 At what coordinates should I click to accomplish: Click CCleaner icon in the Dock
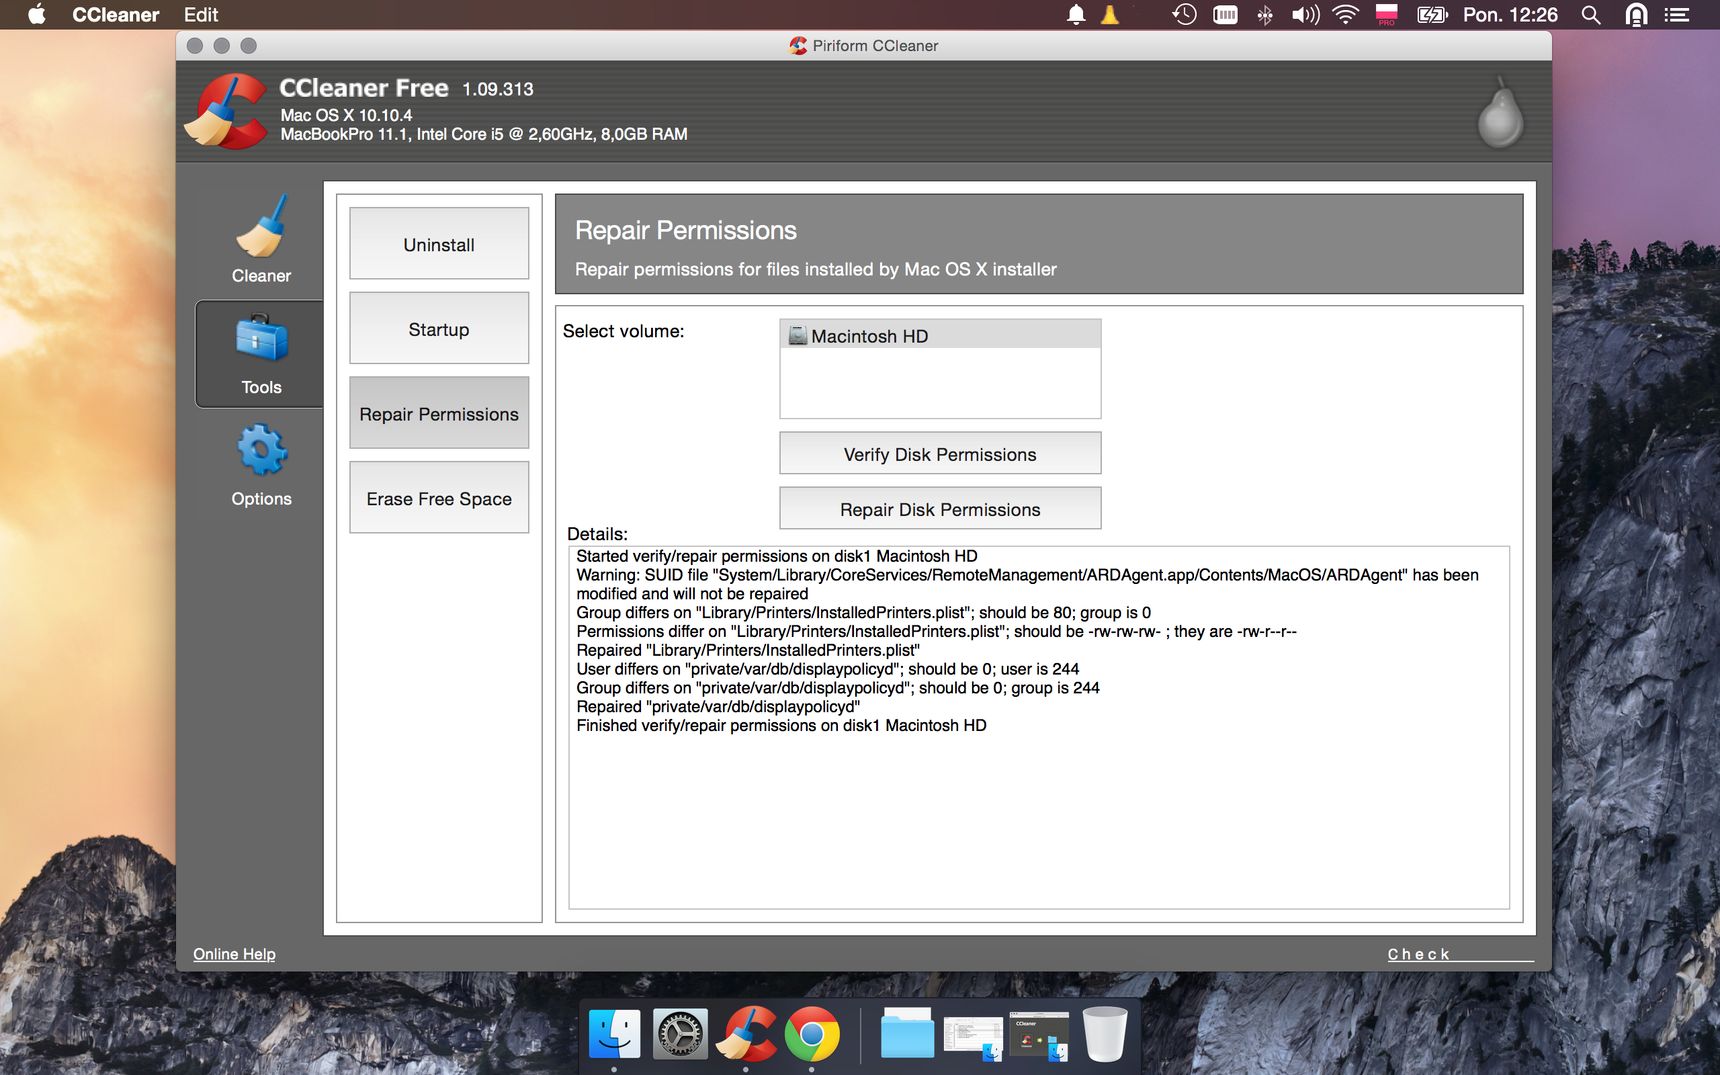pos(746,1034)
